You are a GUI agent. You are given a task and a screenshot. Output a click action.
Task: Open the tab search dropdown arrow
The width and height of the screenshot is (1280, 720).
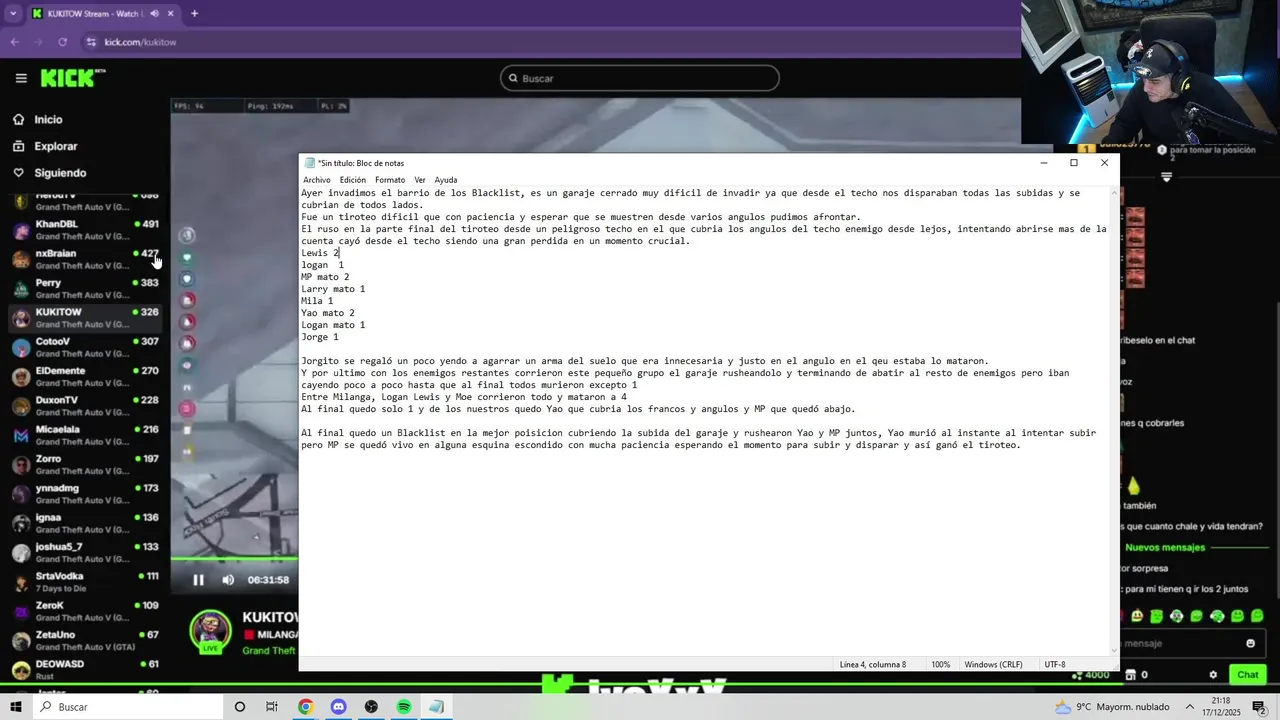click(13, 14)
